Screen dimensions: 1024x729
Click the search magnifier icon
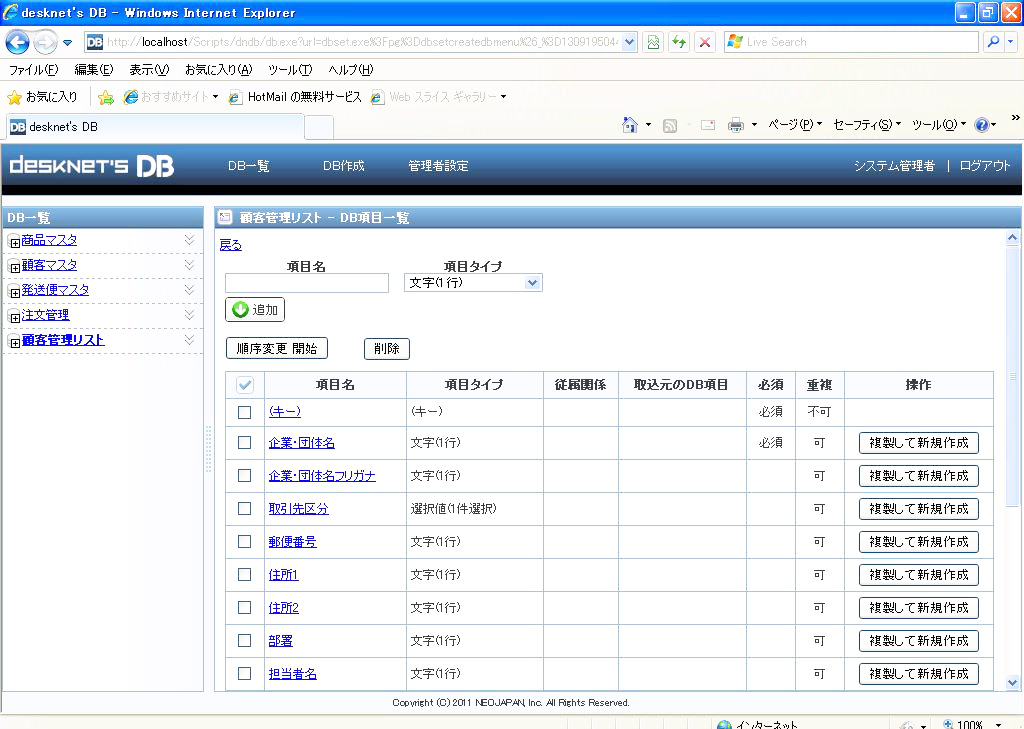993,42
